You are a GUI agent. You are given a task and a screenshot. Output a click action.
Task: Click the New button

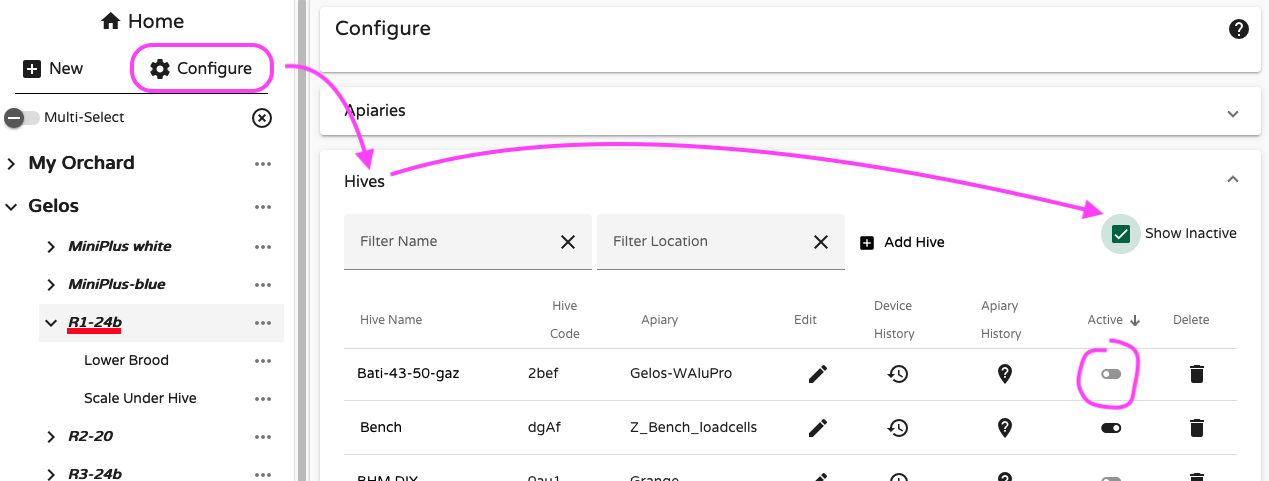(54, 69)
